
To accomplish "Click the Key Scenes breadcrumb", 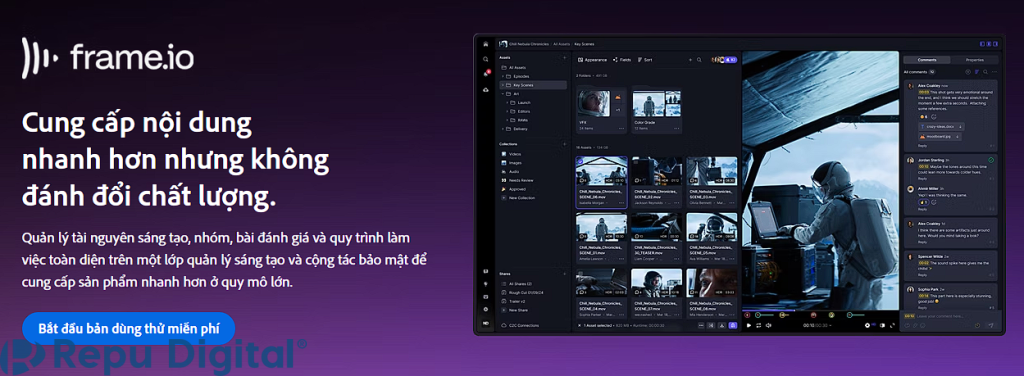I will (x=583, y=44).
